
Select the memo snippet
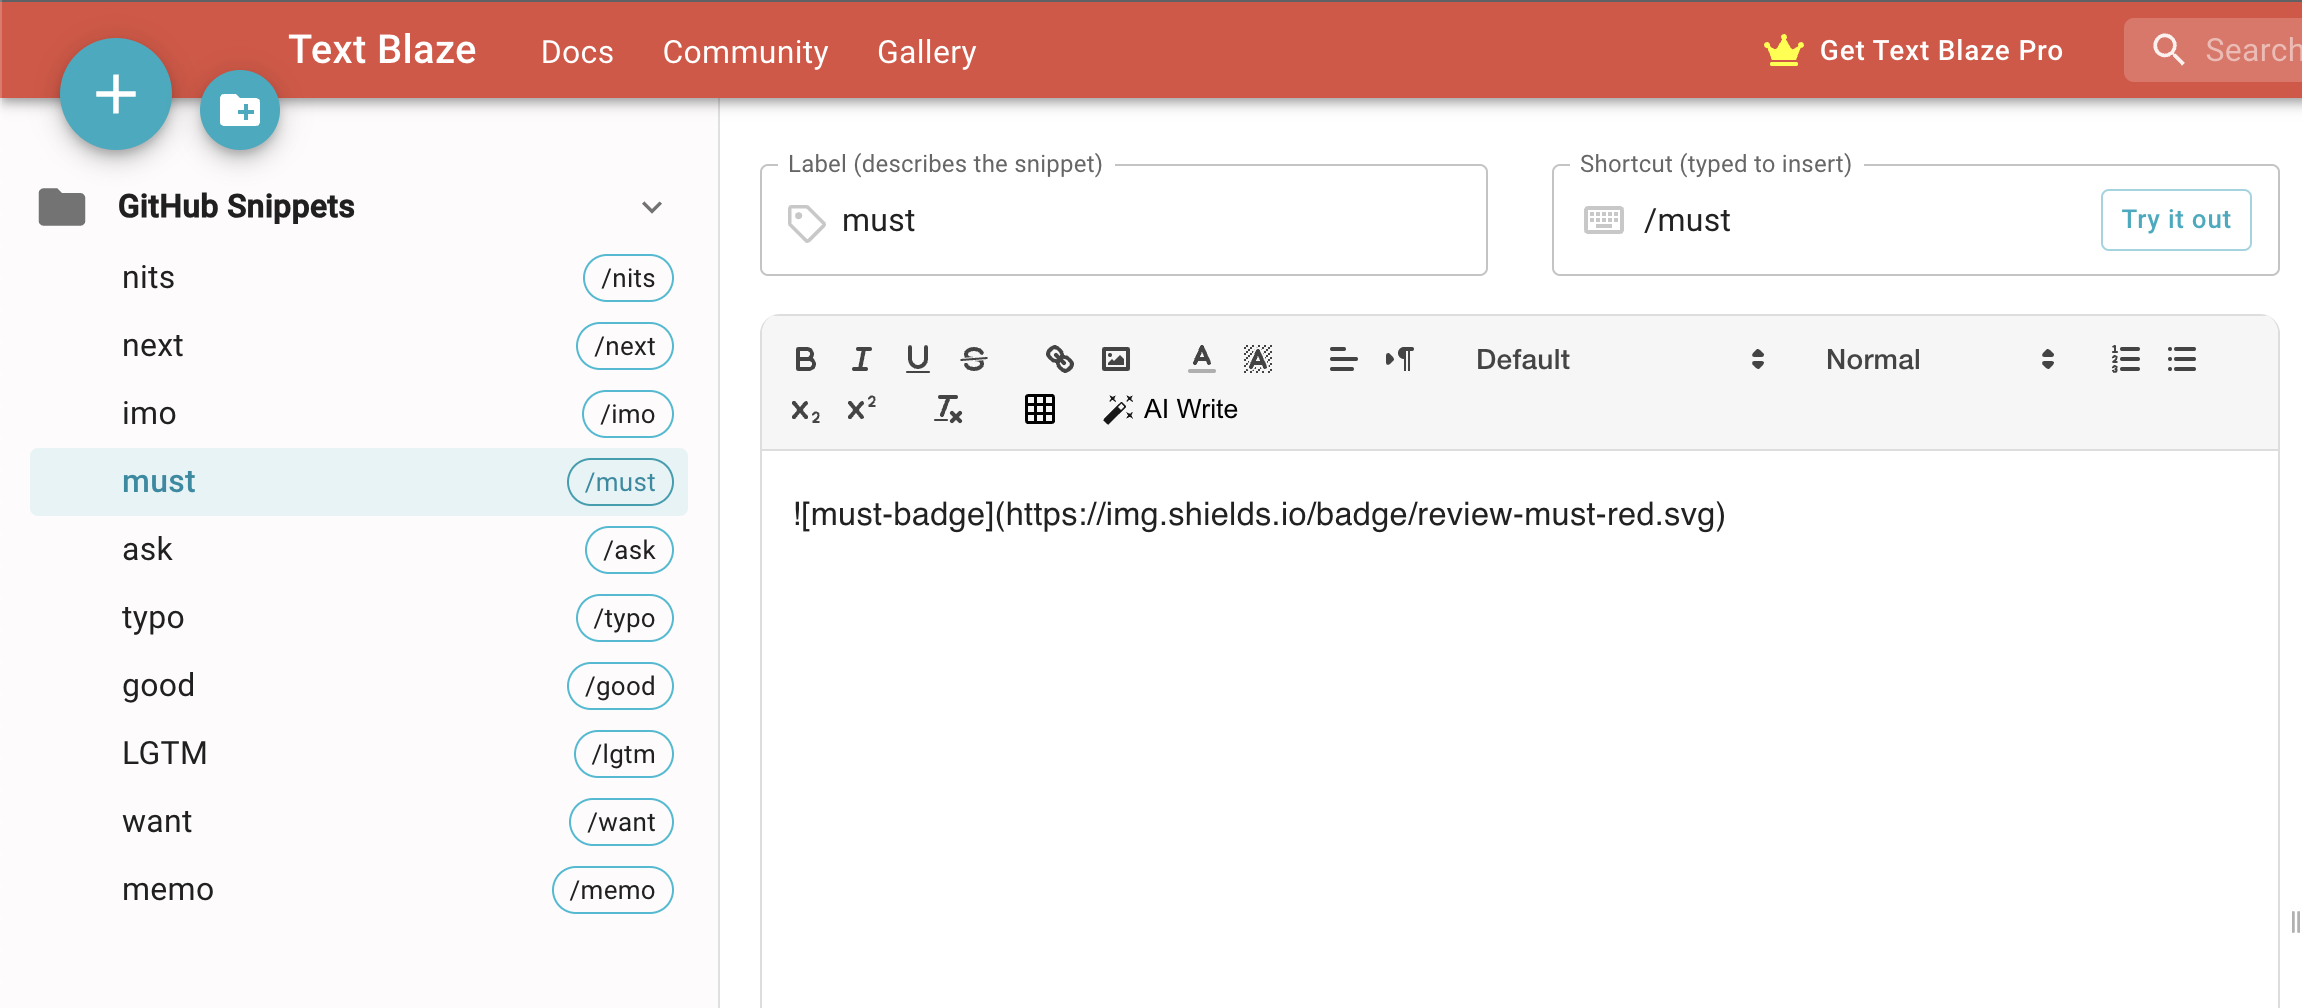(x=359, y=890)
